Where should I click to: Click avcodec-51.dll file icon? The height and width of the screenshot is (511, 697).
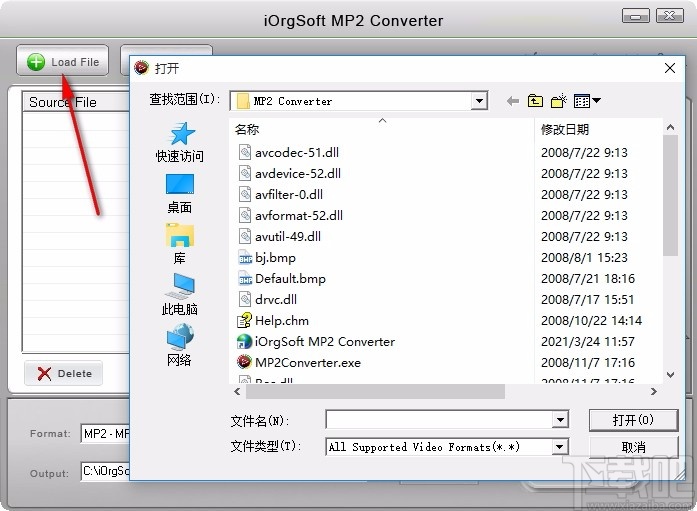coord(245,152)
